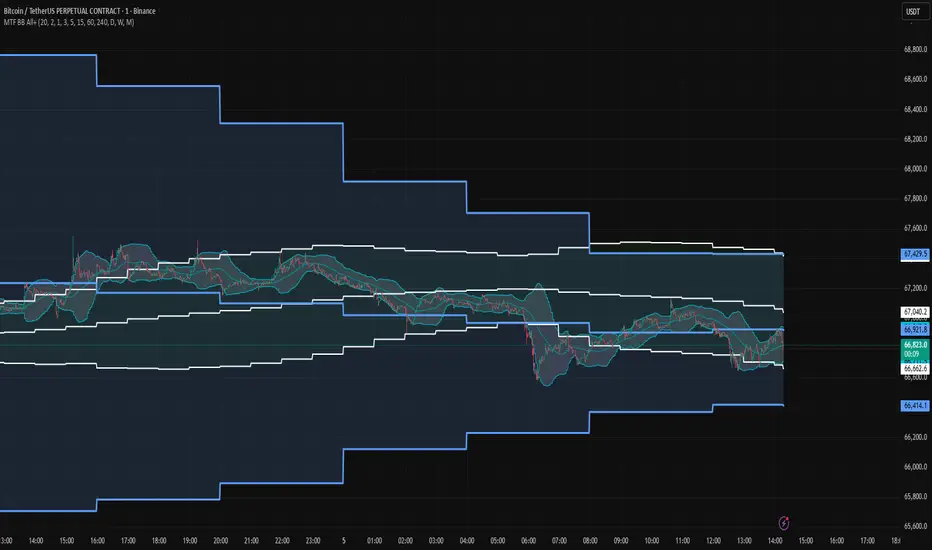Image resolution: width=932 pixels, height=550 pixels.
Task: Click the 67,200.0 price scale value
Action: click(915, 288)
